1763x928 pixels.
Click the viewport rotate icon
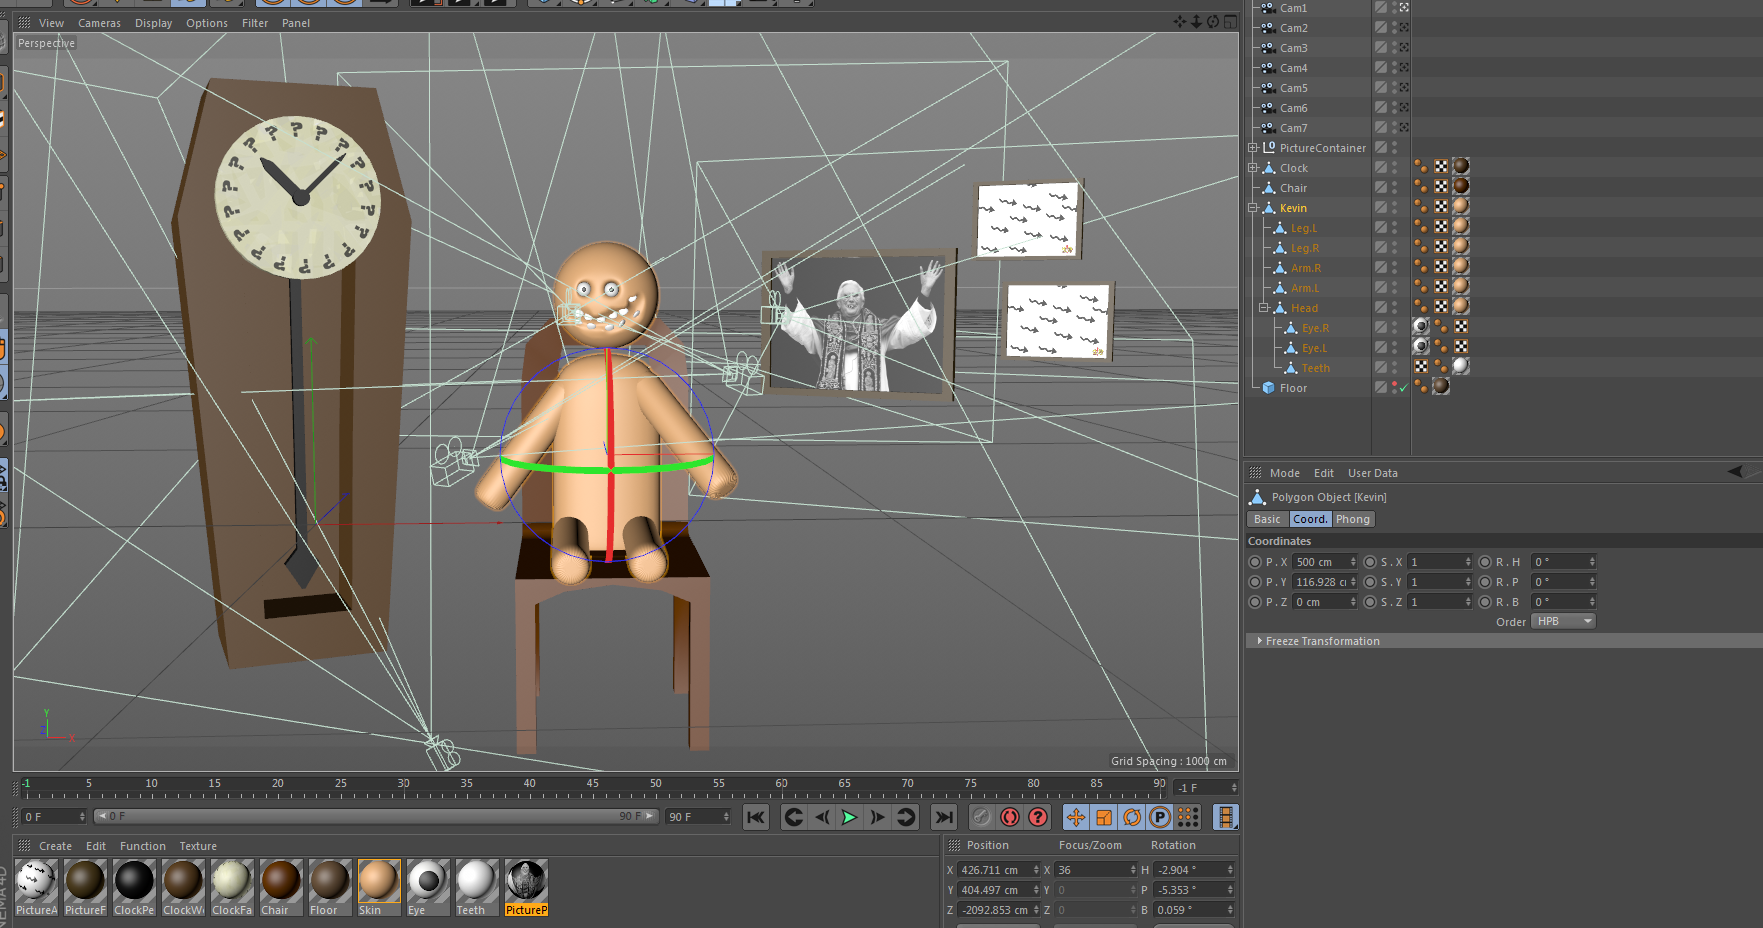(x=1213, y=21)
